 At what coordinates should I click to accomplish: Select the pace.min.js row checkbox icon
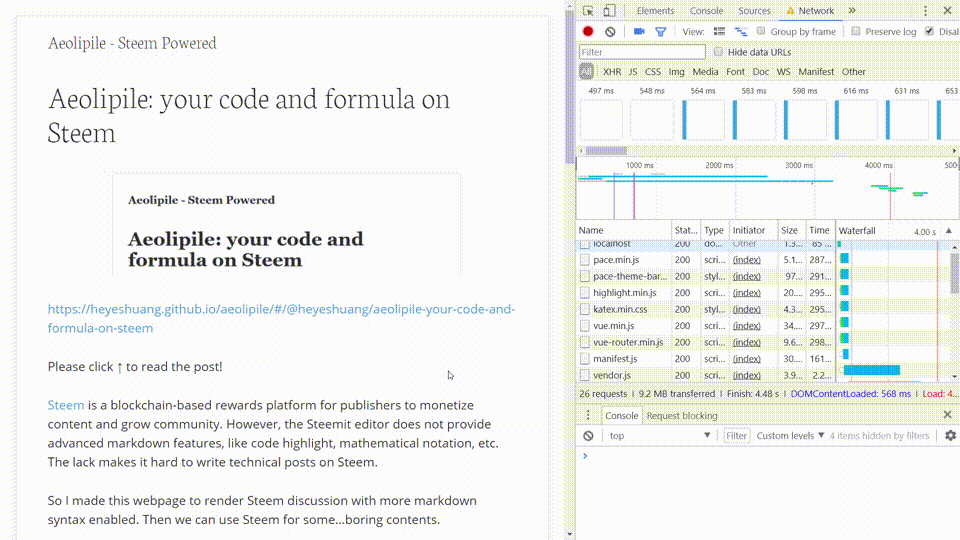585,260
